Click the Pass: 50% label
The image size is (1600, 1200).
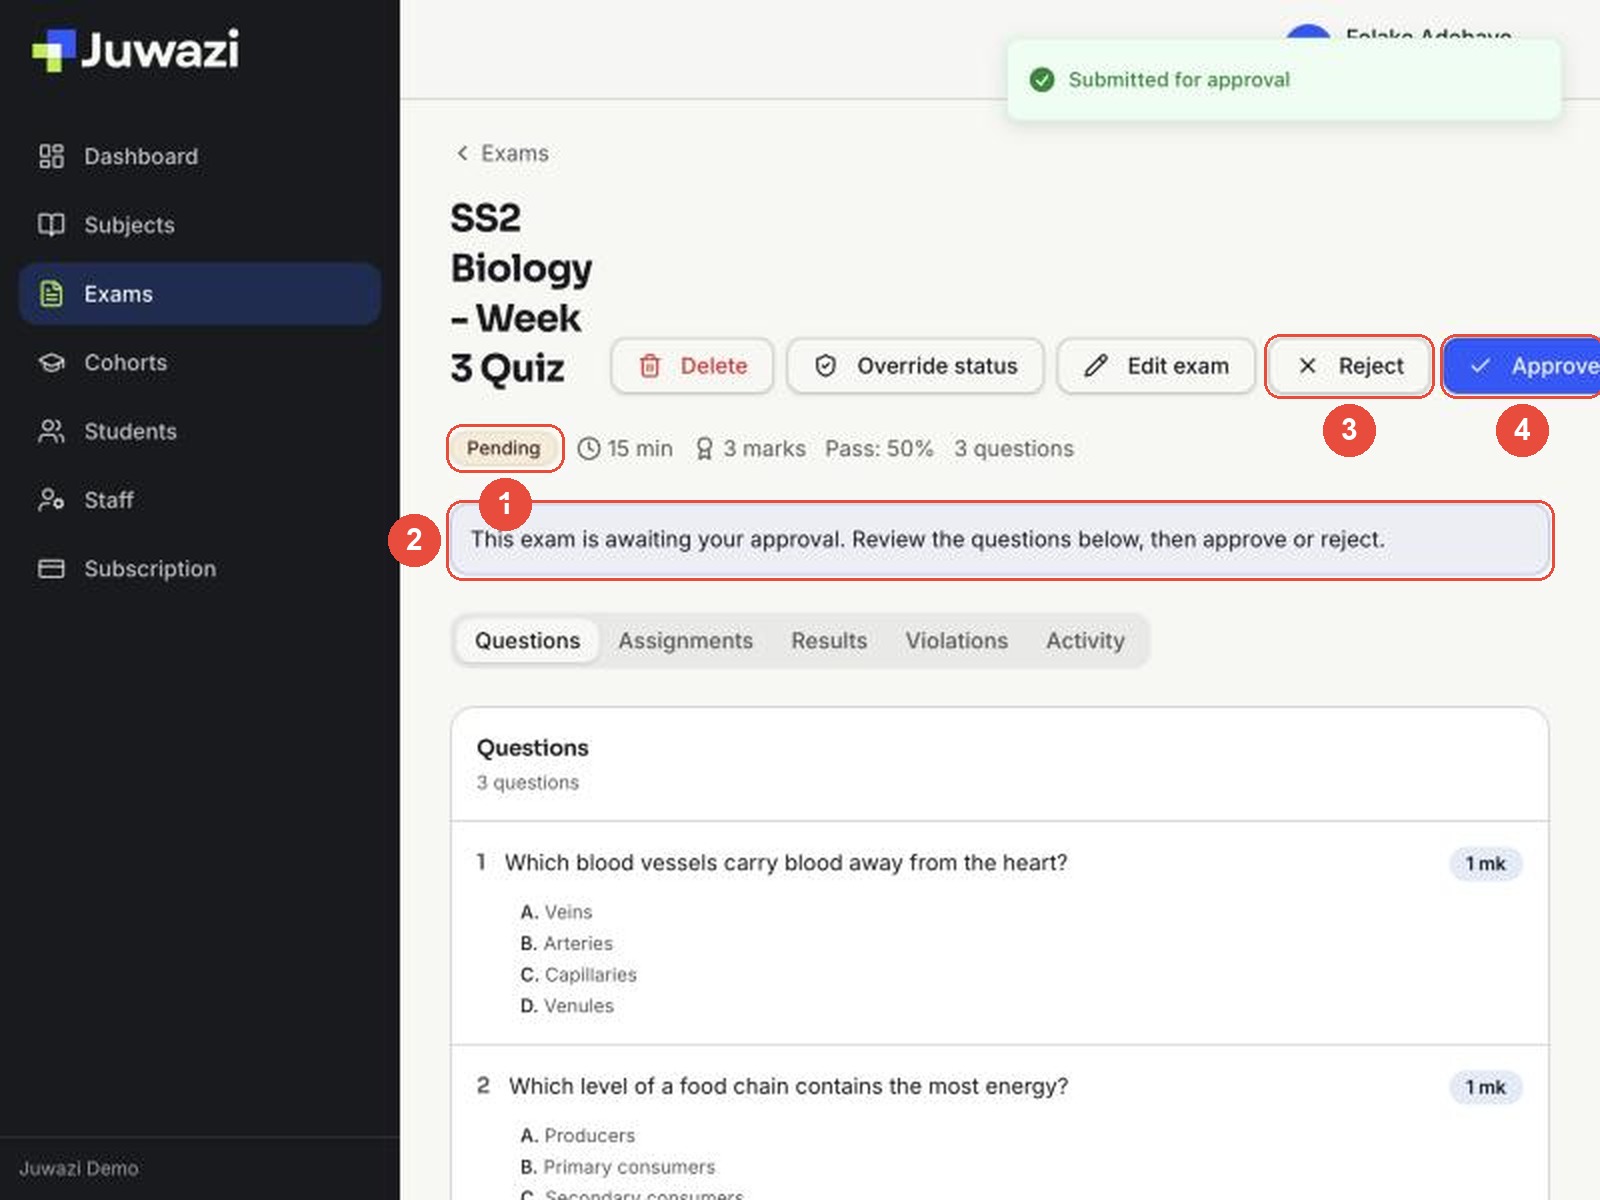point(879,449)
